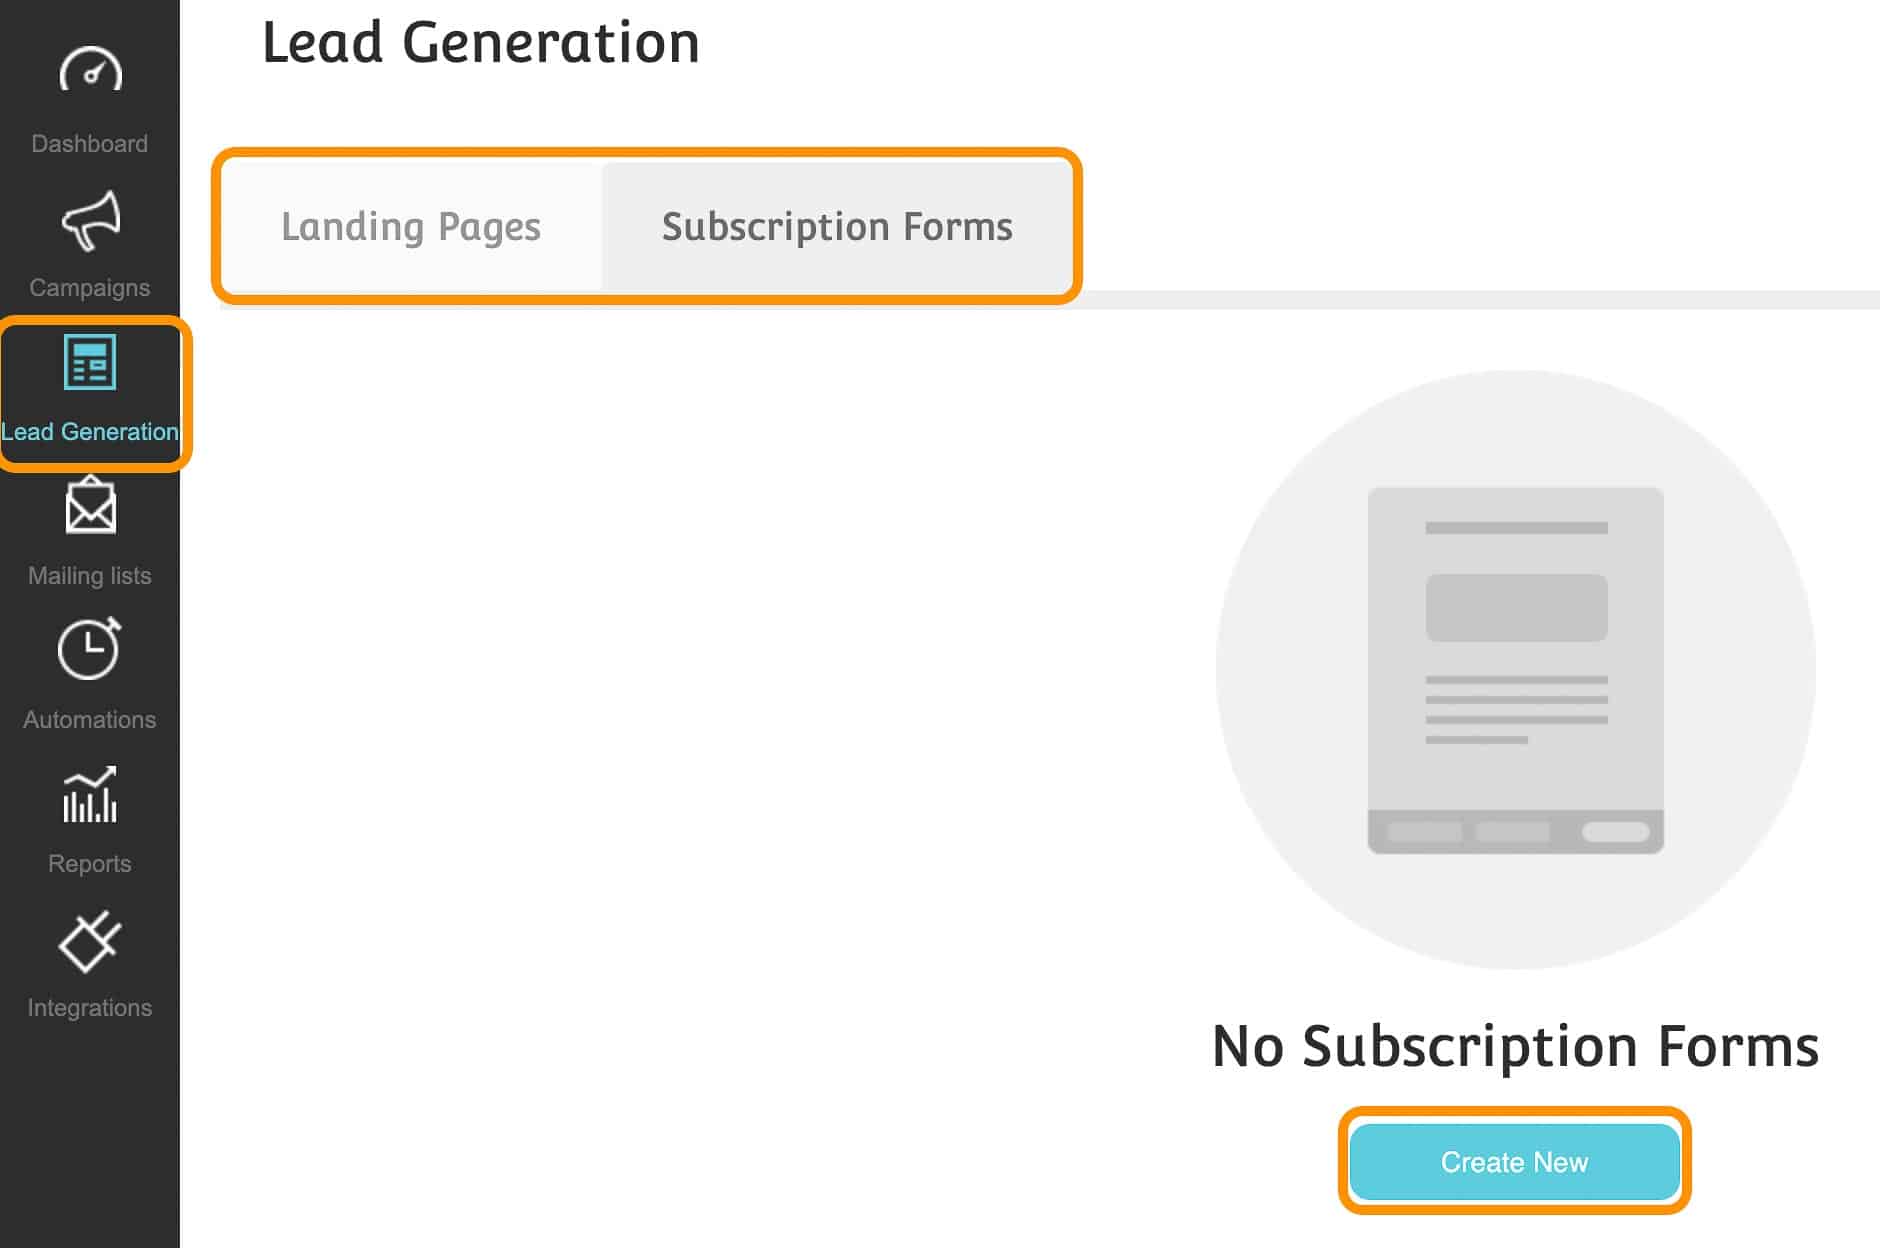Click the Reports sidebar label

click(x=90, y=863)
